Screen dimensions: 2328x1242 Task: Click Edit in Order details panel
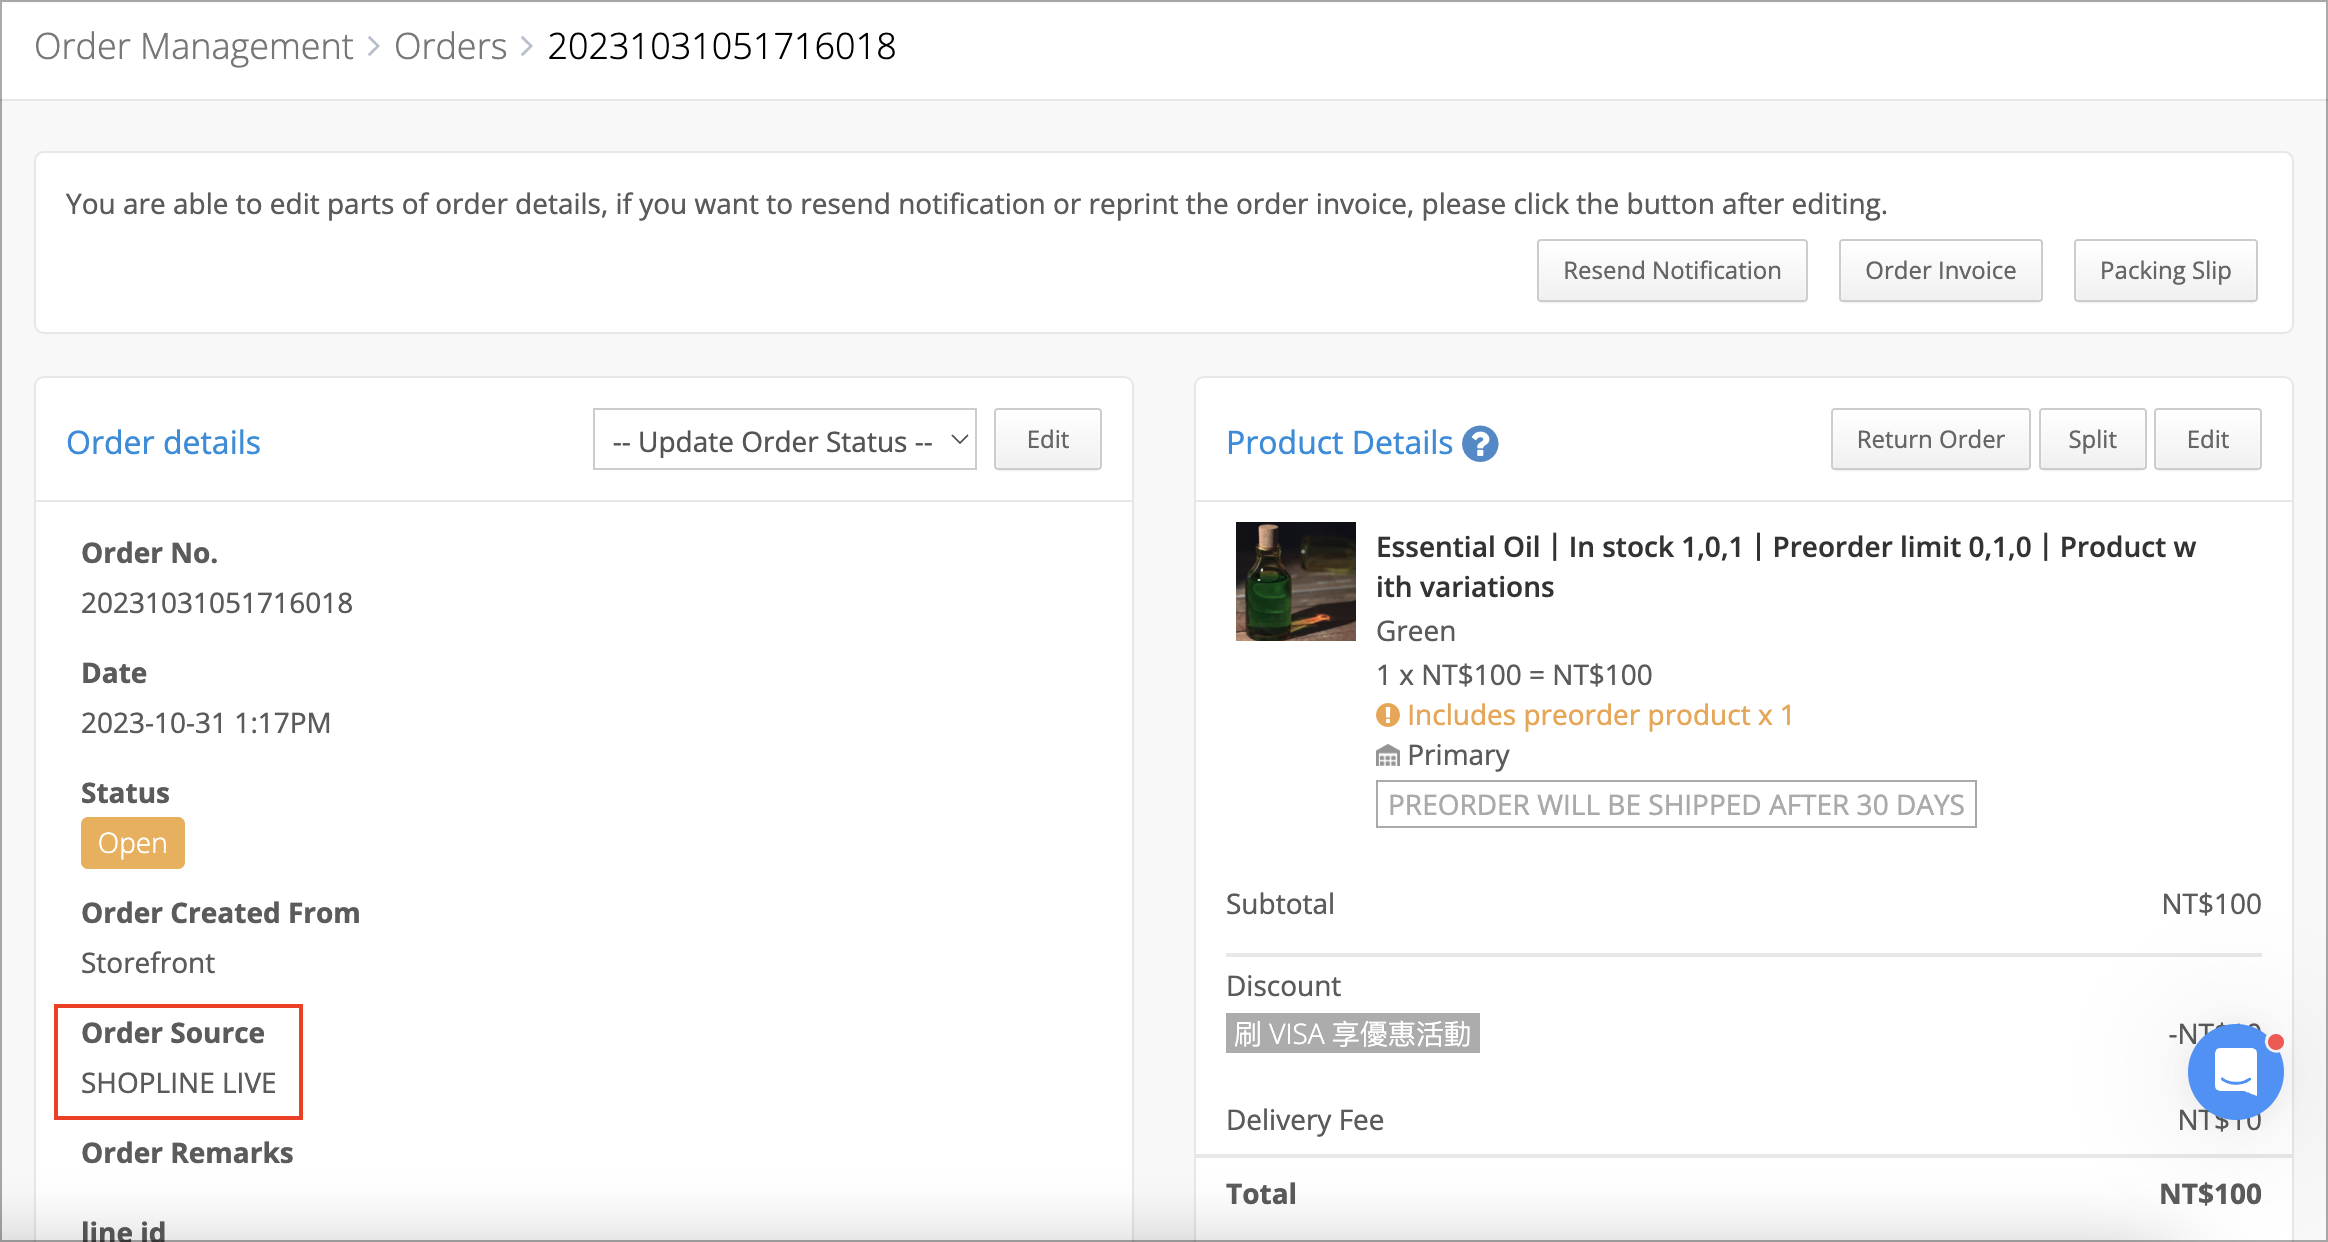[x=1048, y=440]
